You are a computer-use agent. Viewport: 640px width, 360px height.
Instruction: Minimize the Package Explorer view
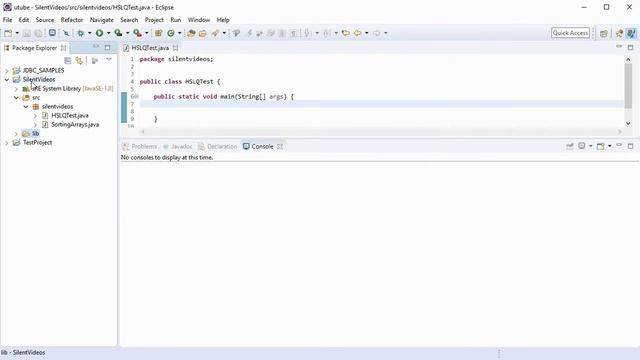point(96,47)
